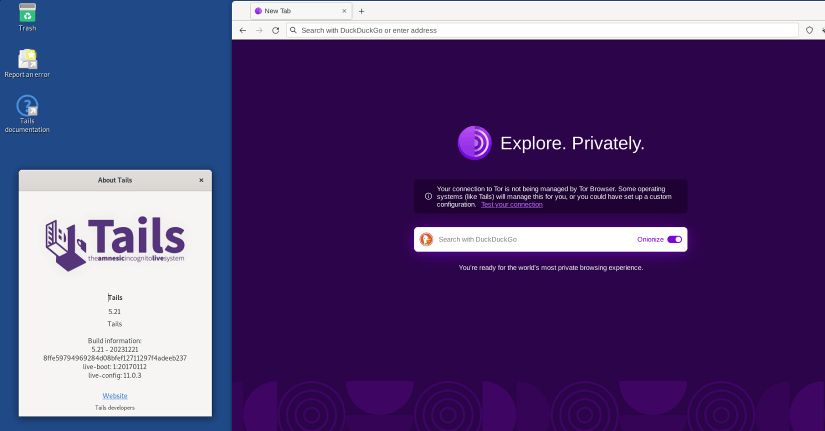Follow the Test your connection link
Viewport: 825px width, 431px height.
point(511,205)
